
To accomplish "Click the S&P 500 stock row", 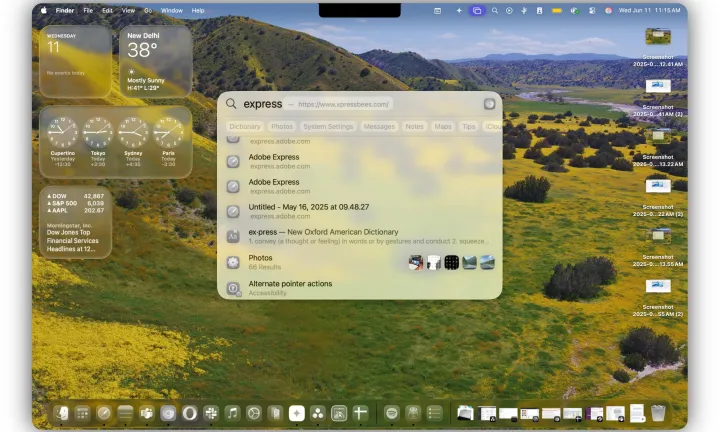I will 75,203.
